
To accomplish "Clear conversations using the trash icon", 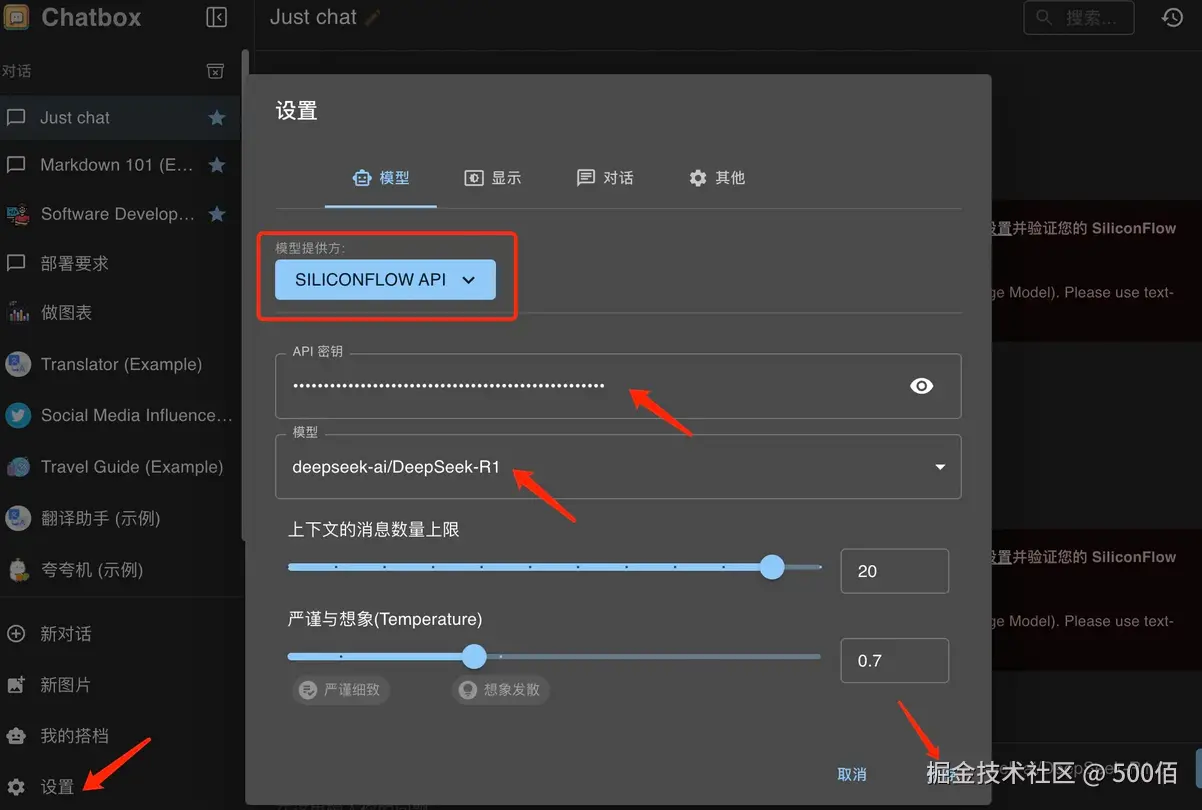I will pos(215,70).
